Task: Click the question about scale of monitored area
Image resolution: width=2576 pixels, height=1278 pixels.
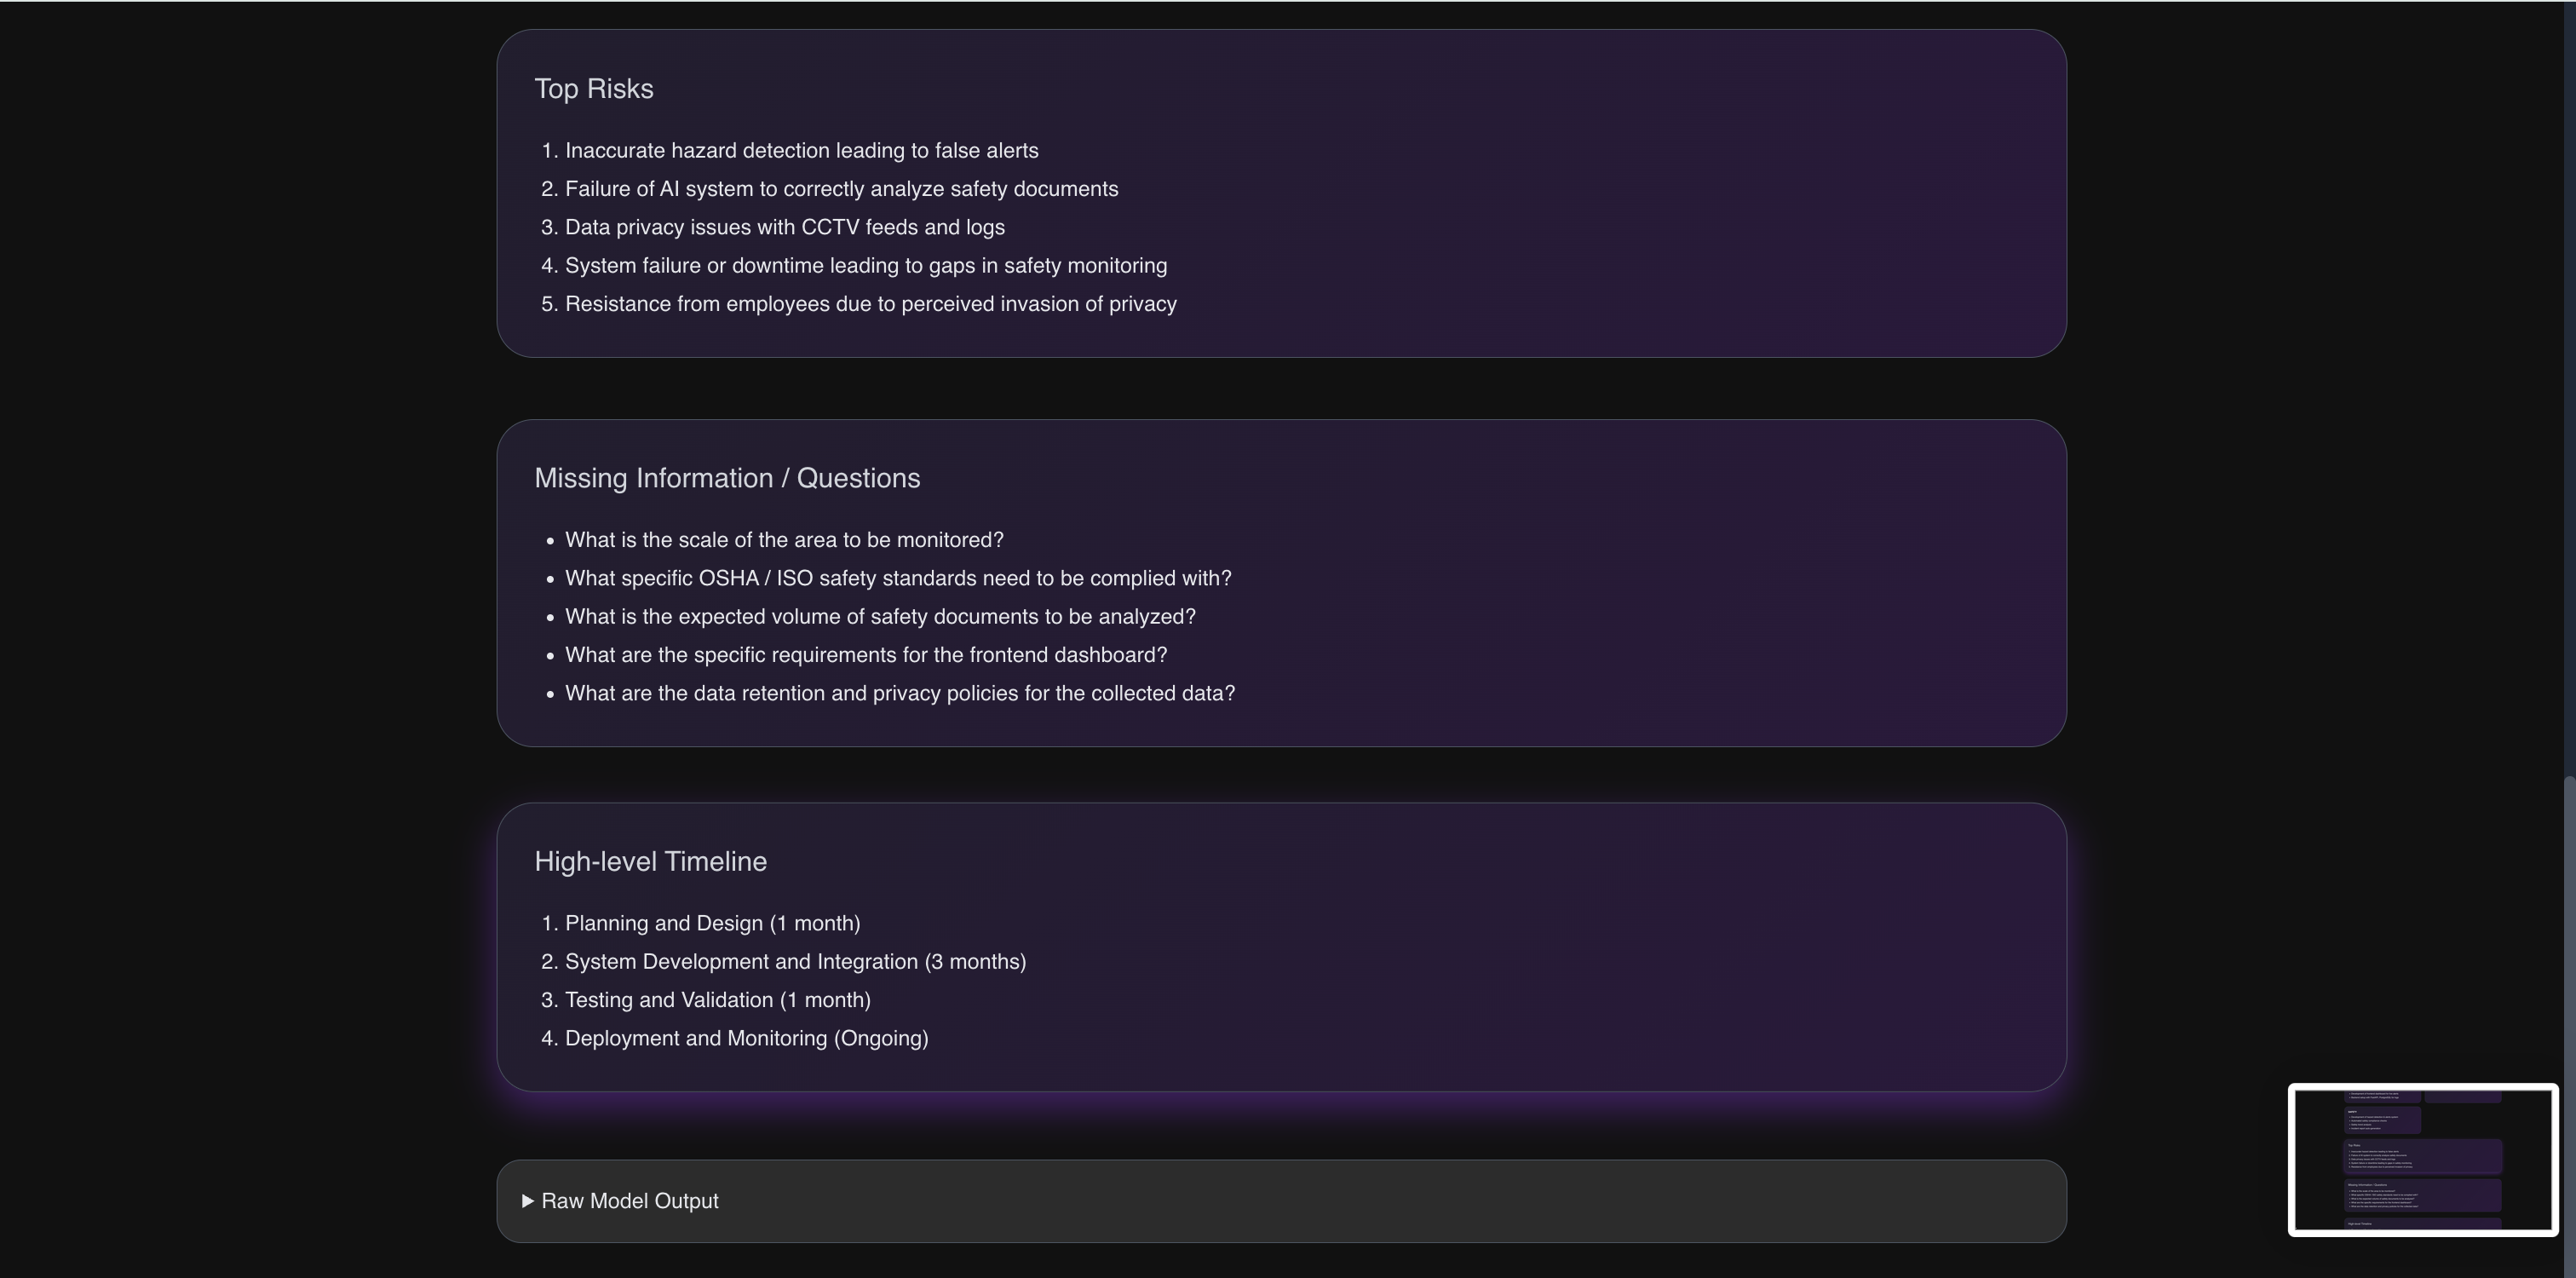Action: [784, 540]
